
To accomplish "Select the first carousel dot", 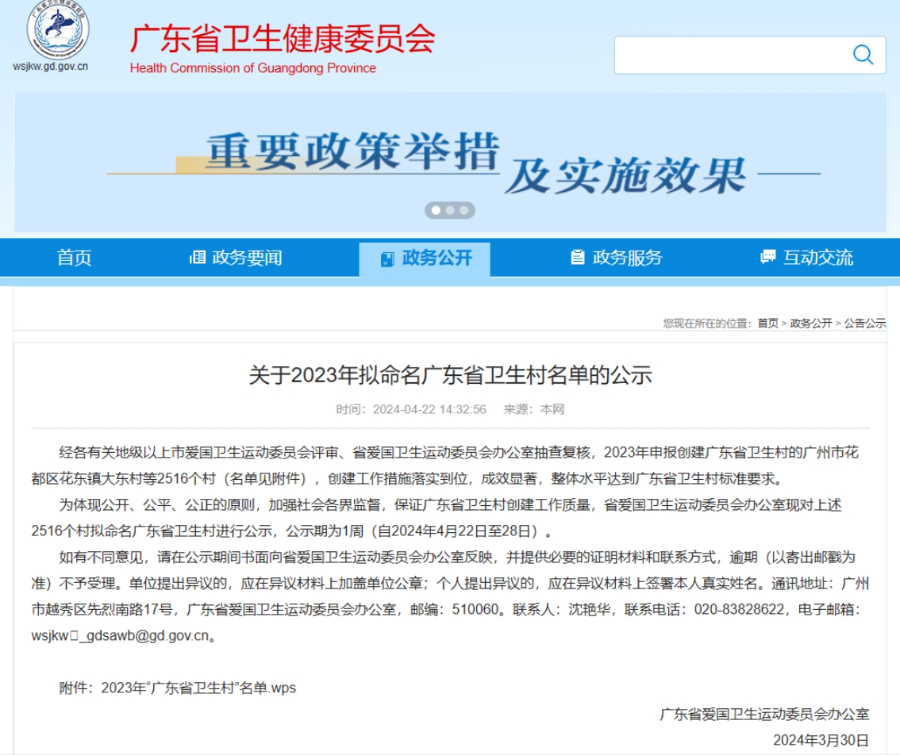I will pos(436,210).
